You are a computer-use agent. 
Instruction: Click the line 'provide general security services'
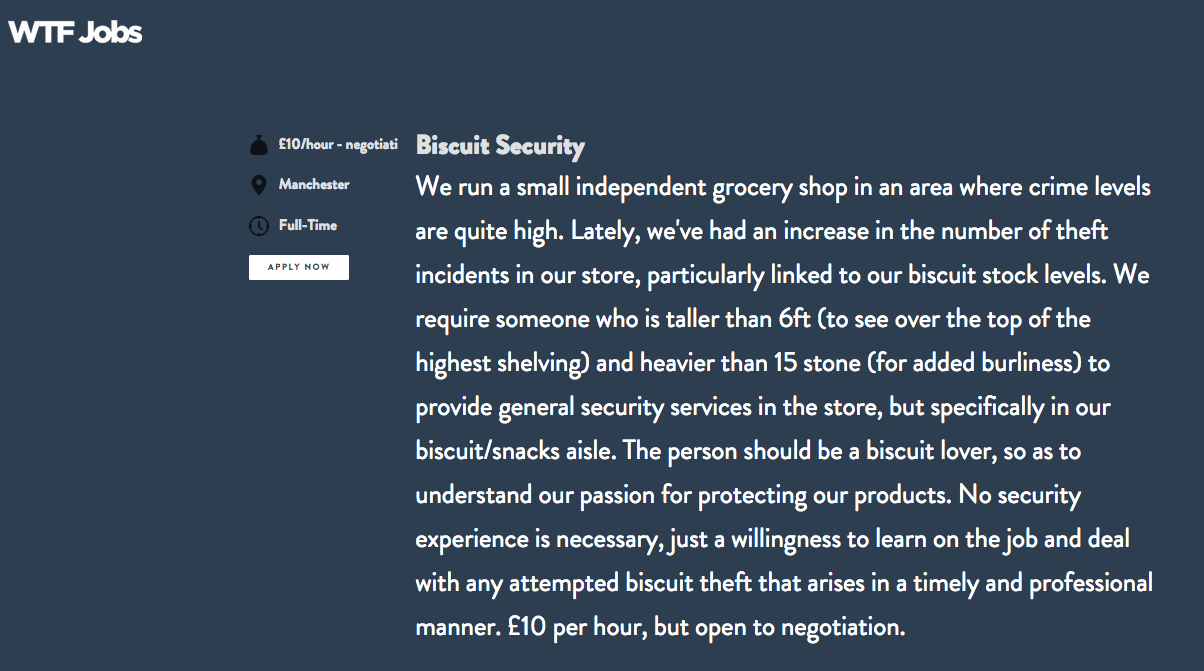(763, 408)
